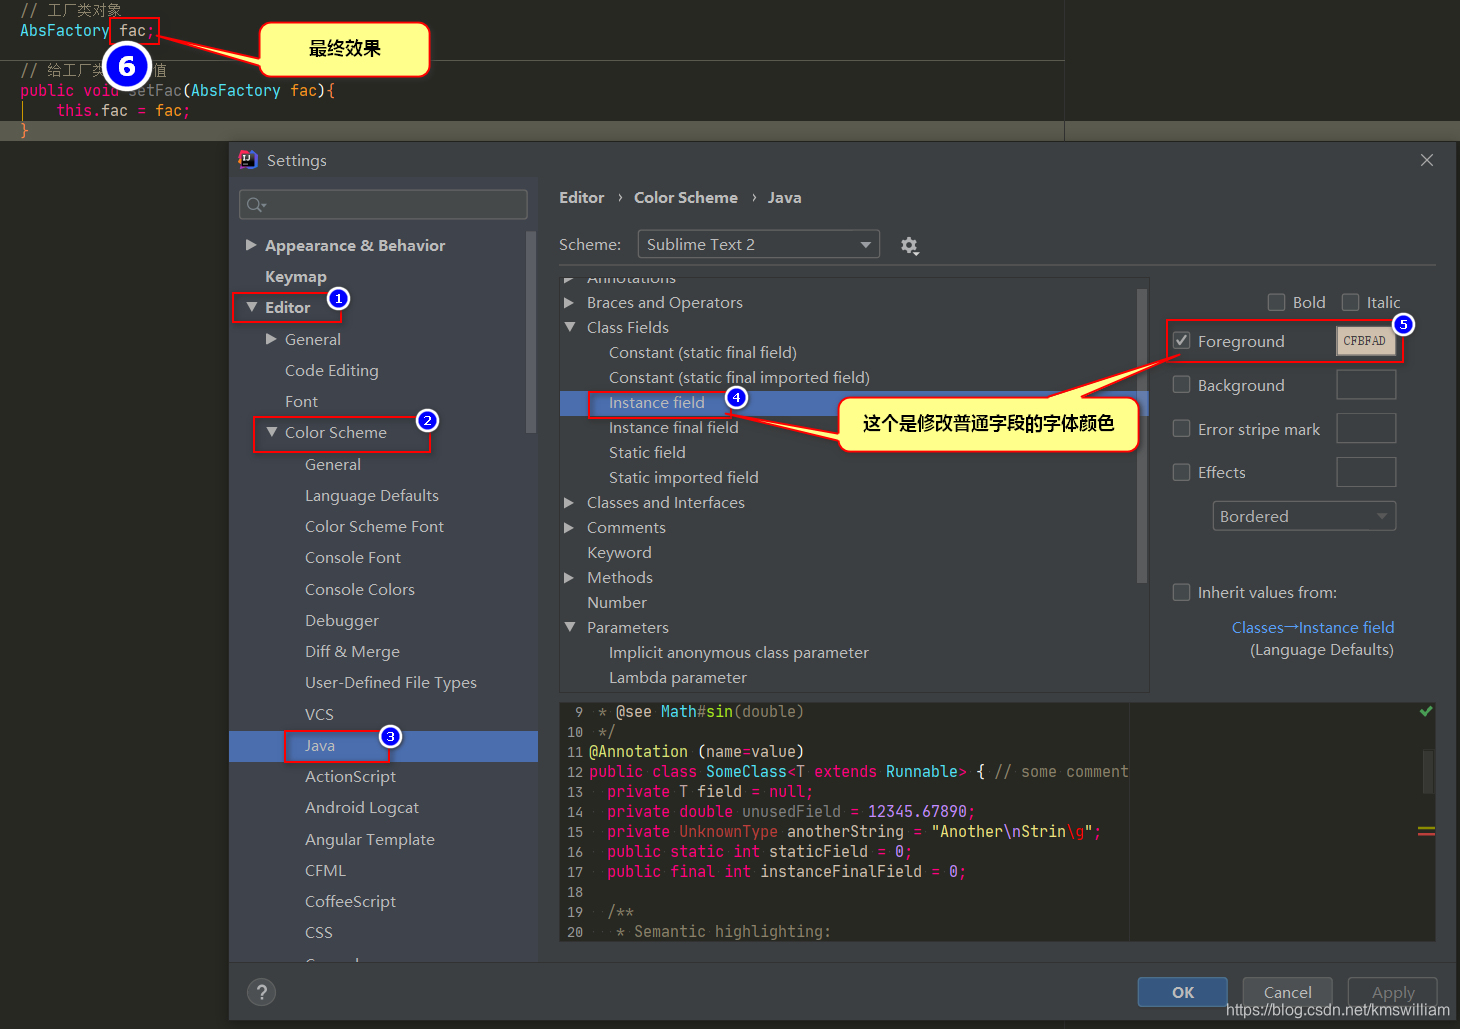Click the IntelliJ Settings window icon

[248, 160]
